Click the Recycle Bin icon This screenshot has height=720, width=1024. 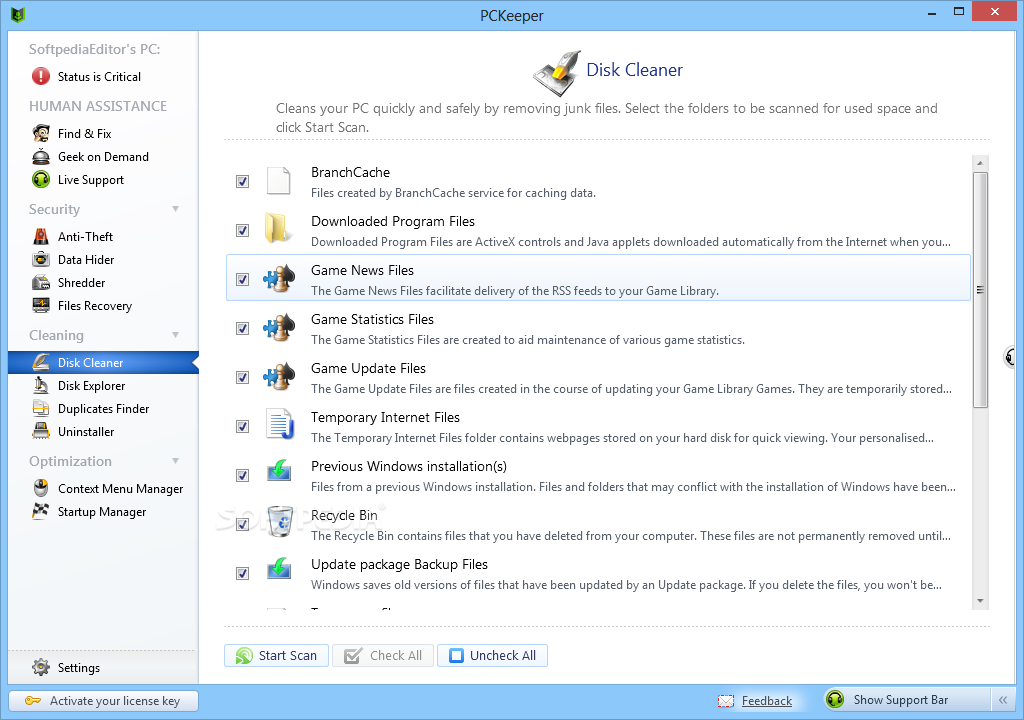tap(281, 521)
